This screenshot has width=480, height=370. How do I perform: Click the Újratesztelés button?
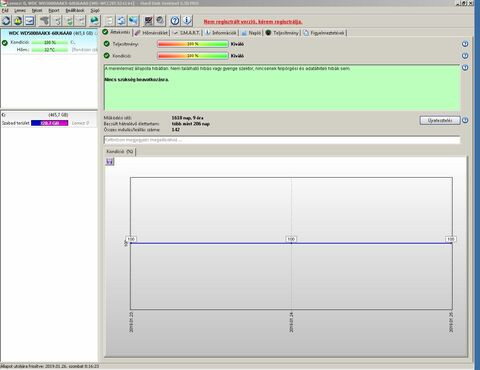click(440, 120)
